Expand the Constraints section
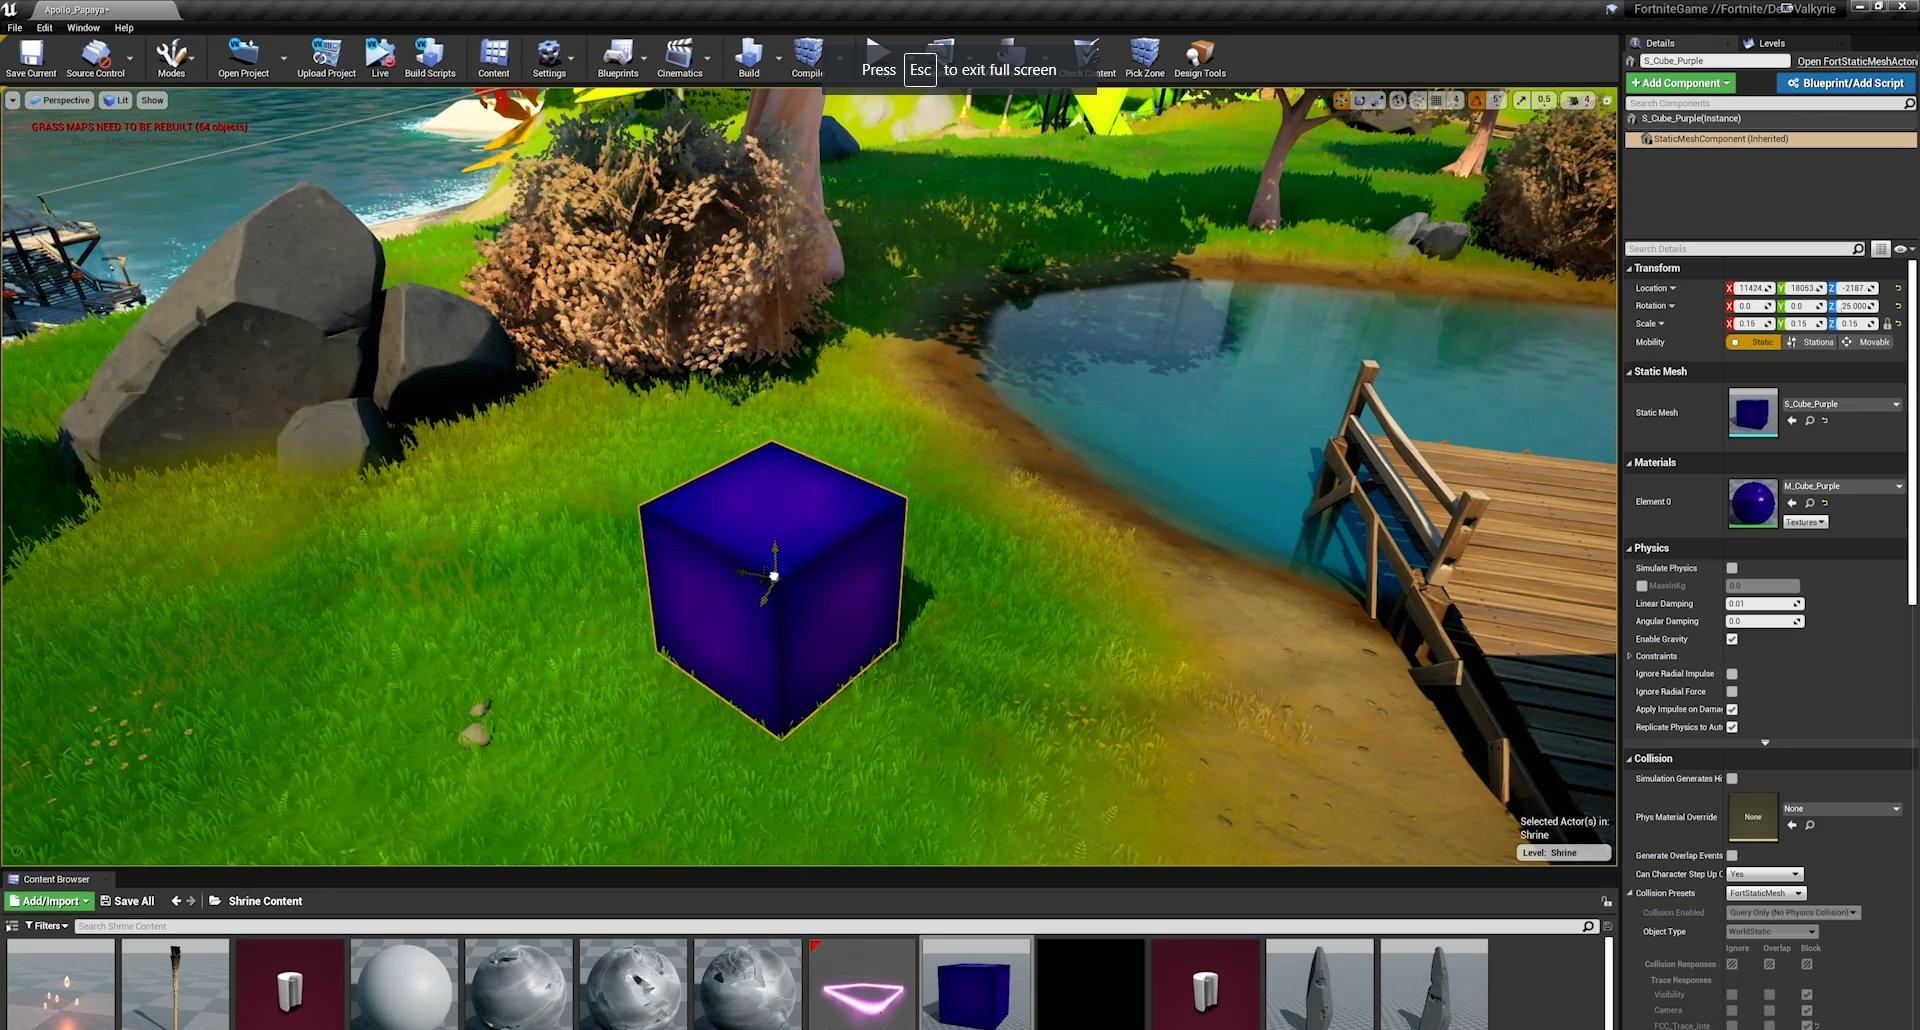Screen dimensions: 1920x1030 pos(1629,656)
